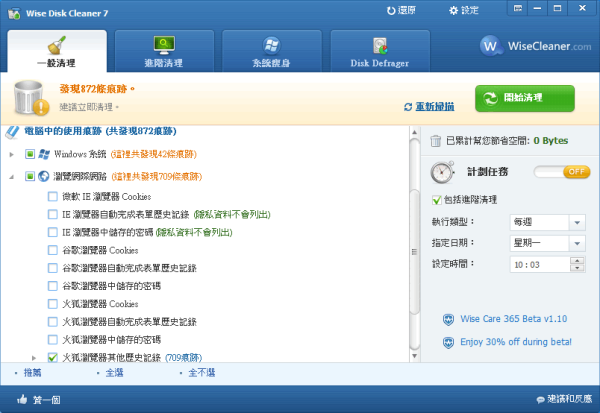
Task: Click the thumbs-up 贊一個 icon
Action: pos(22,400)
